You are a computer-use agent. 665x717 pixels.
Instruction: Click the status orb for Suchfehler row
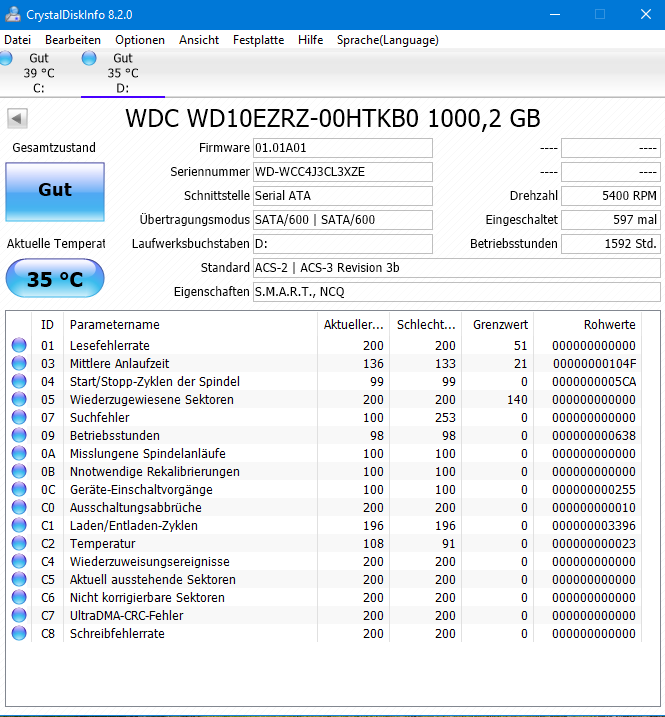[19, 417]
